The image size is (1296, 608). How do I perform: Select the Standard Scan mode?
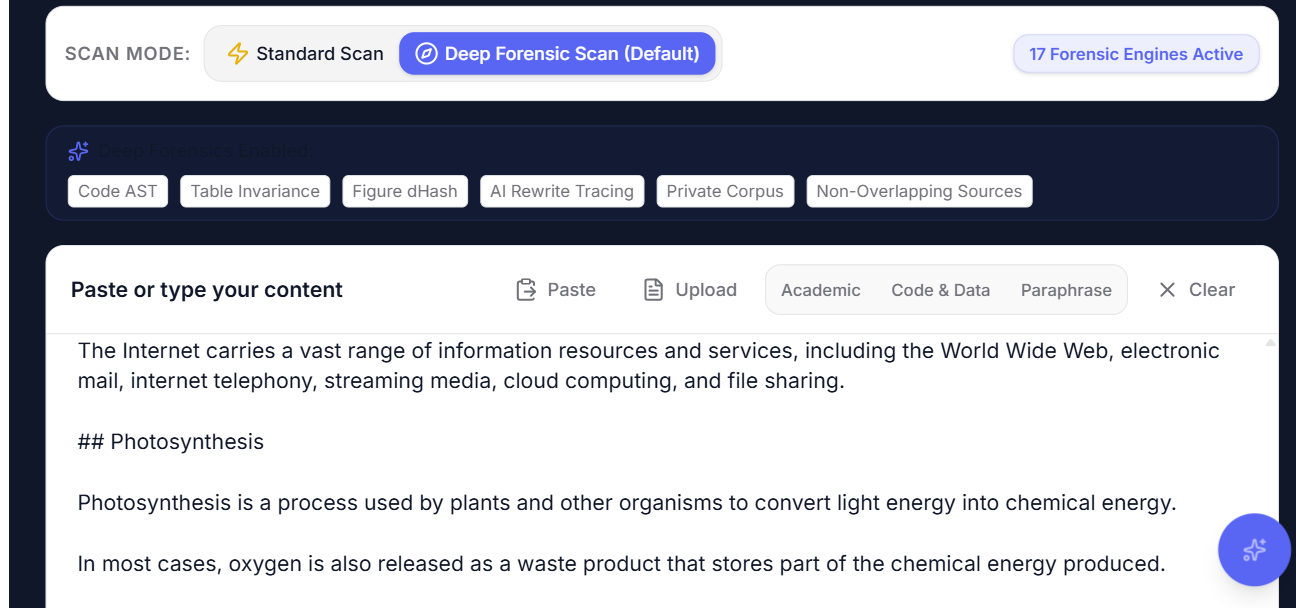305,54
